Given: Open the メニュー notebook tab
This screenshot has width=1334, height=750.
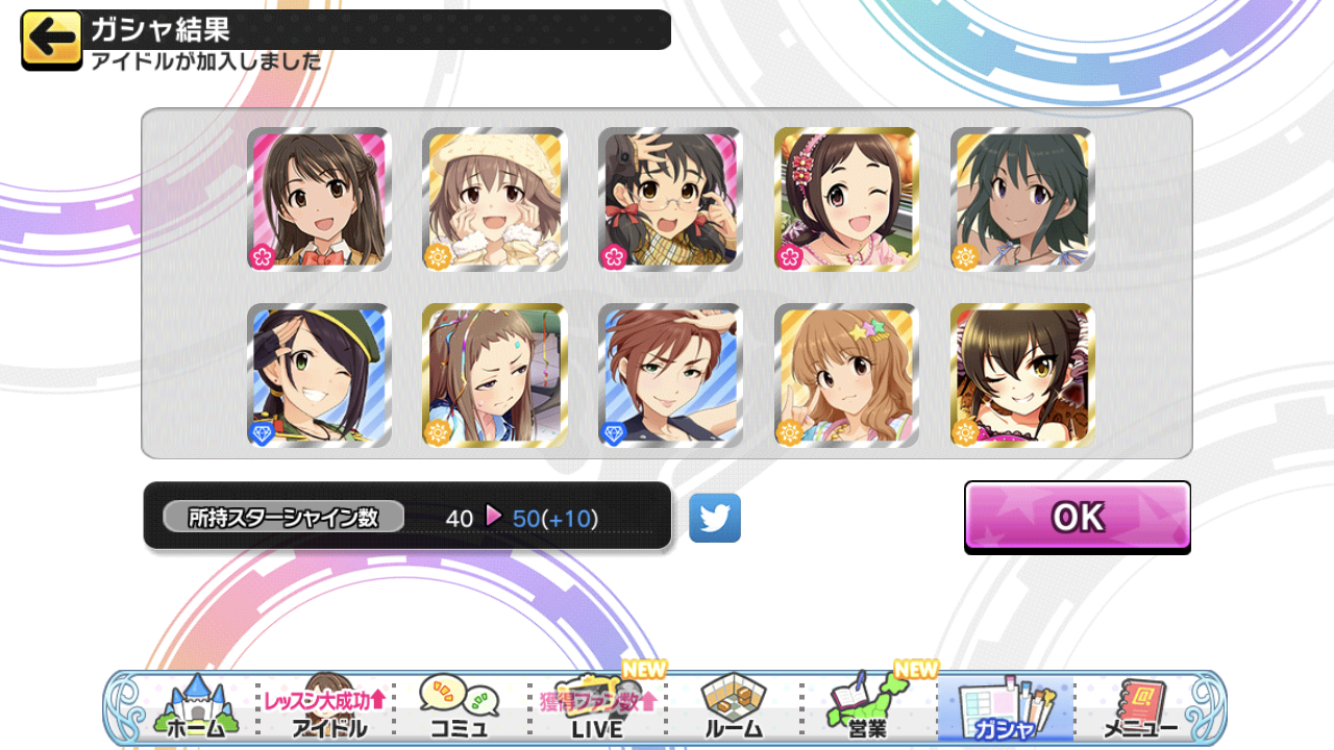Looking at the screenshot, I should [x=1140, y=708].
